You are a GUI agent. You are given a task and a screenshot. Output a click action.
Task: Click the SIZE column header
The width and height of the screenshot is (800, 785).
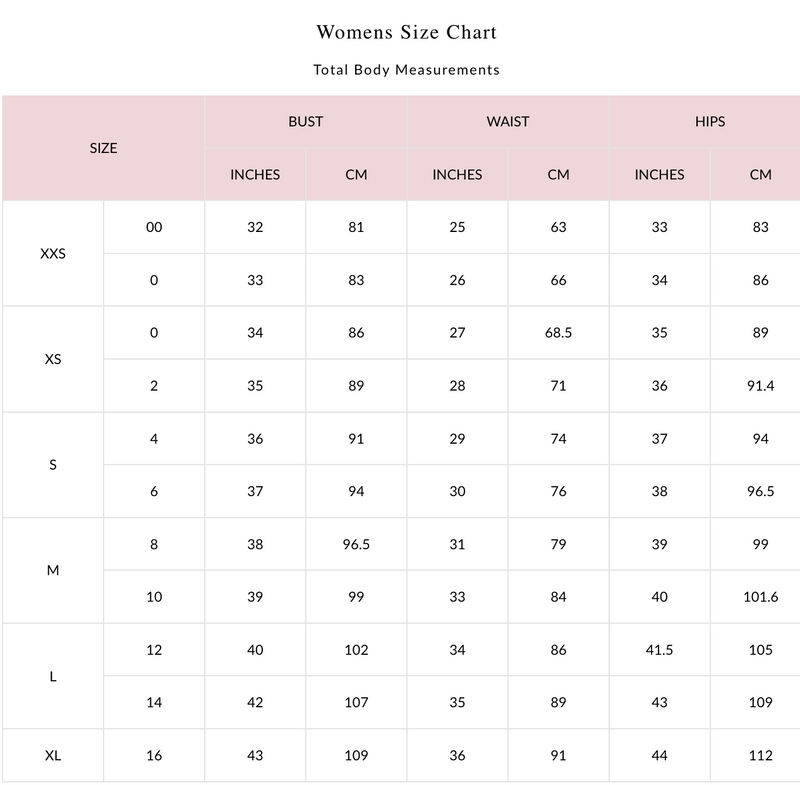(104, 148)
